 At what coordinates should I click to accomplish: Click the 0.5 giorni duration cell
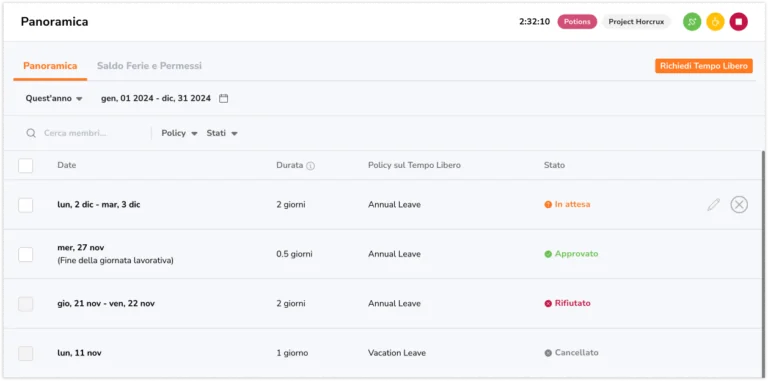(x=294, y=254)
